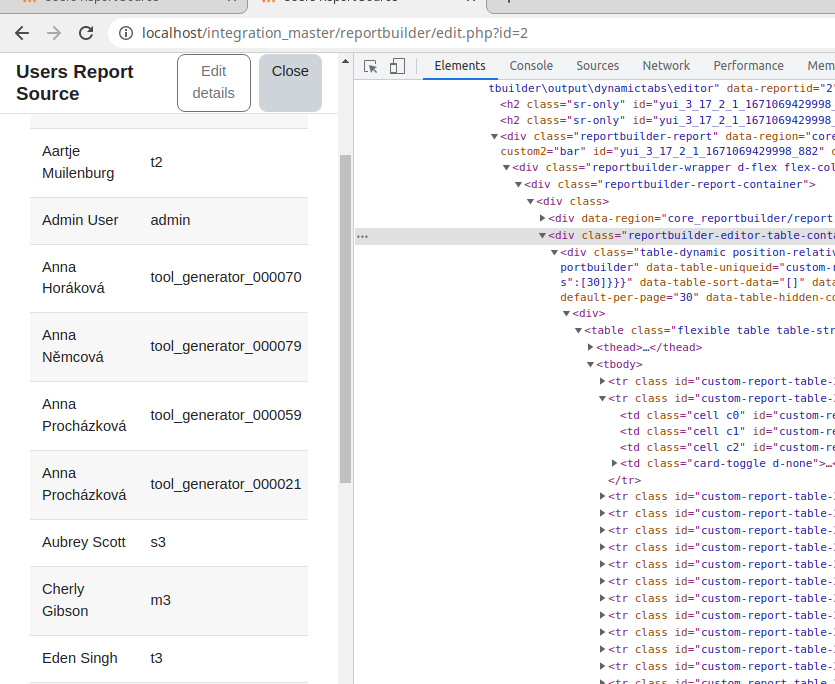Activate the DevTools inspect element picker
The height and width of the screenshot is (684, 835).
tap(371, 66)
